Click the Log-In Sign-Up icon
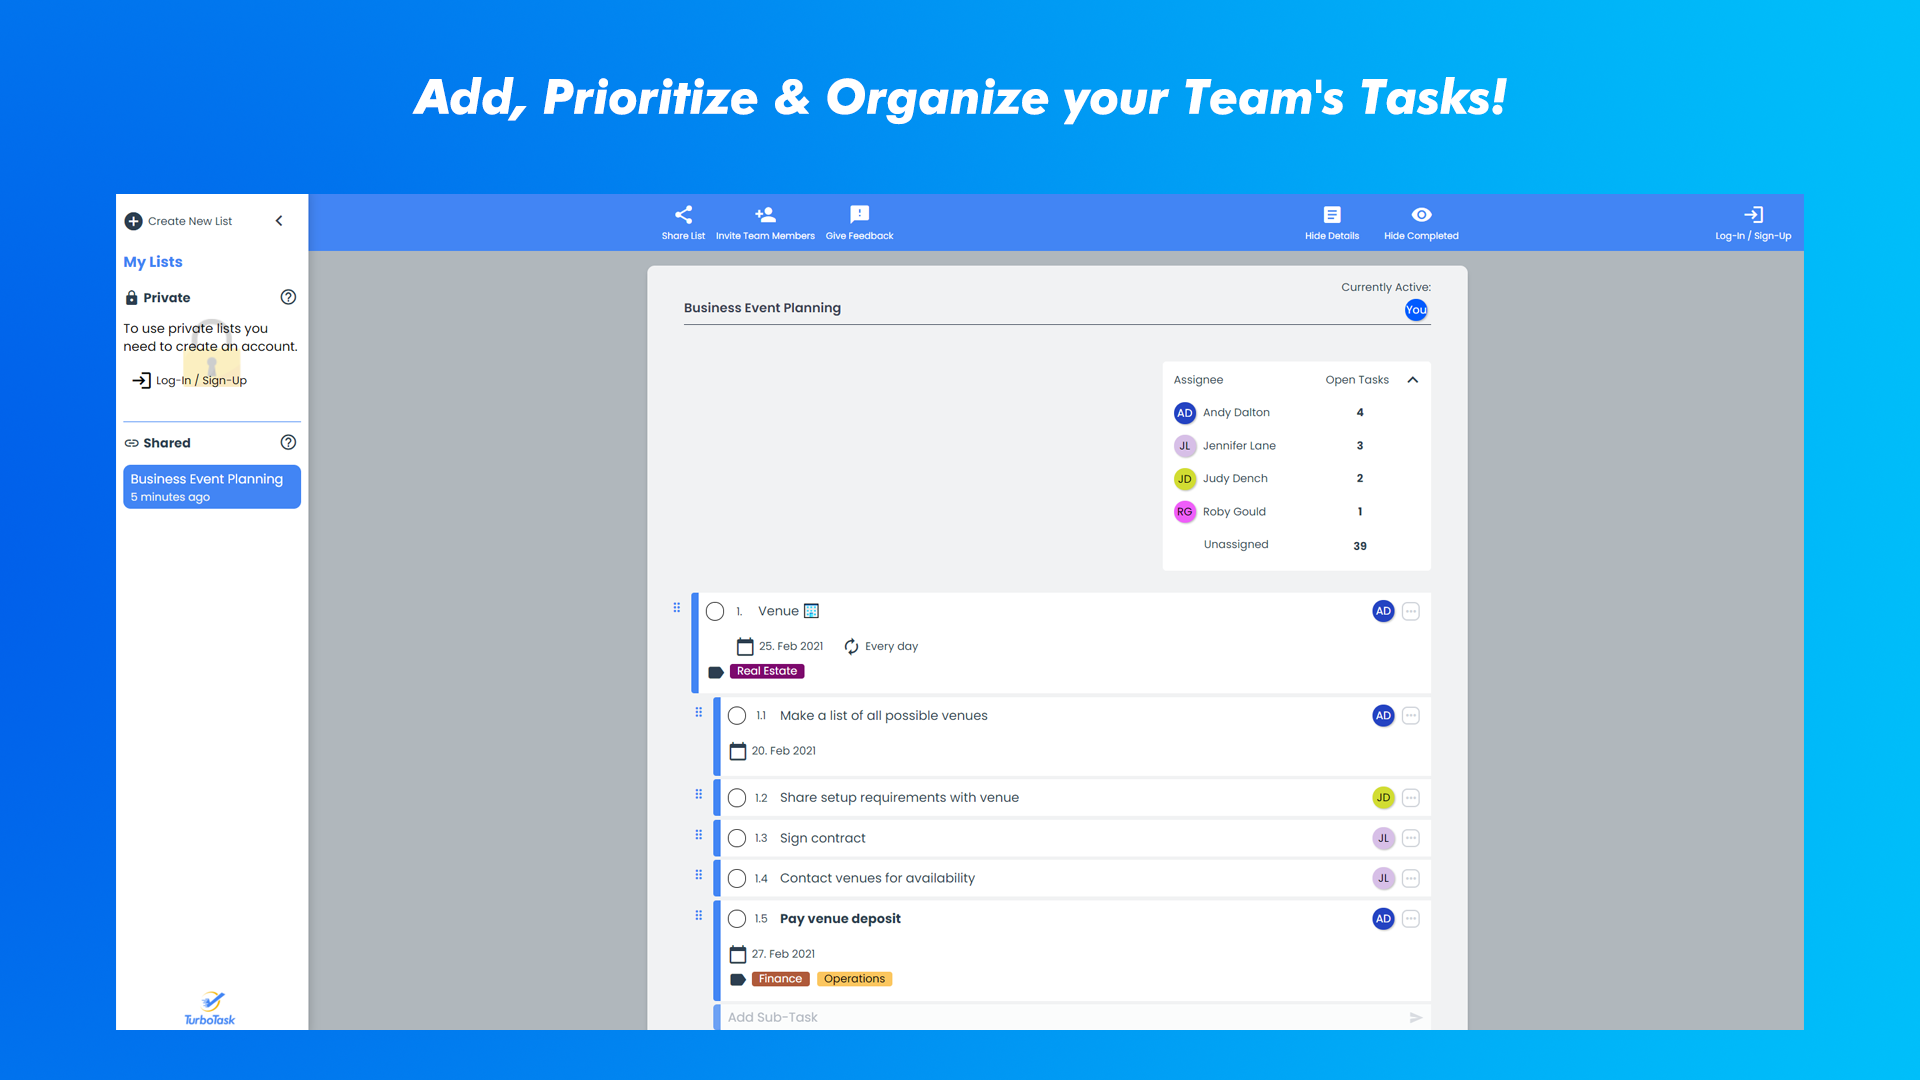The width and height of the screenshot is (1920, 1080). 1753,215
